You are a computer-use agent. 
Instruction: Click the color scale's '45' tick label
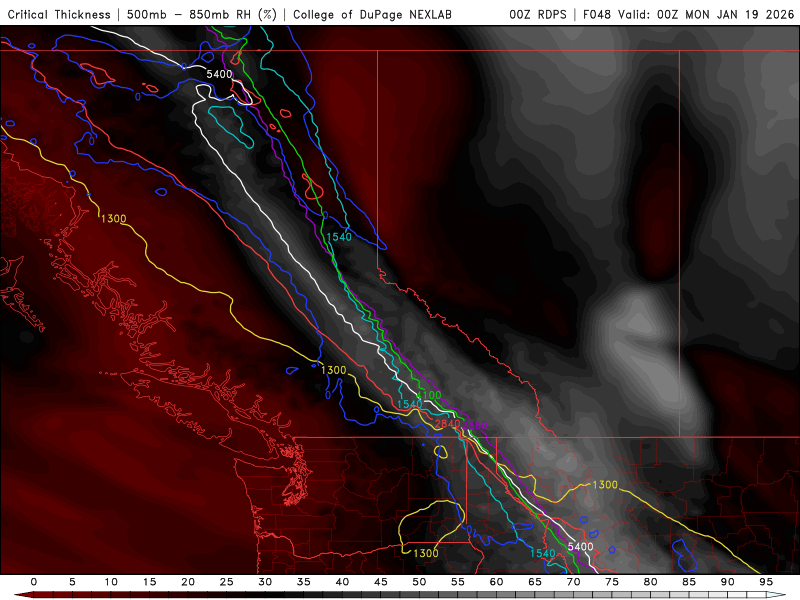pos(381,582)
